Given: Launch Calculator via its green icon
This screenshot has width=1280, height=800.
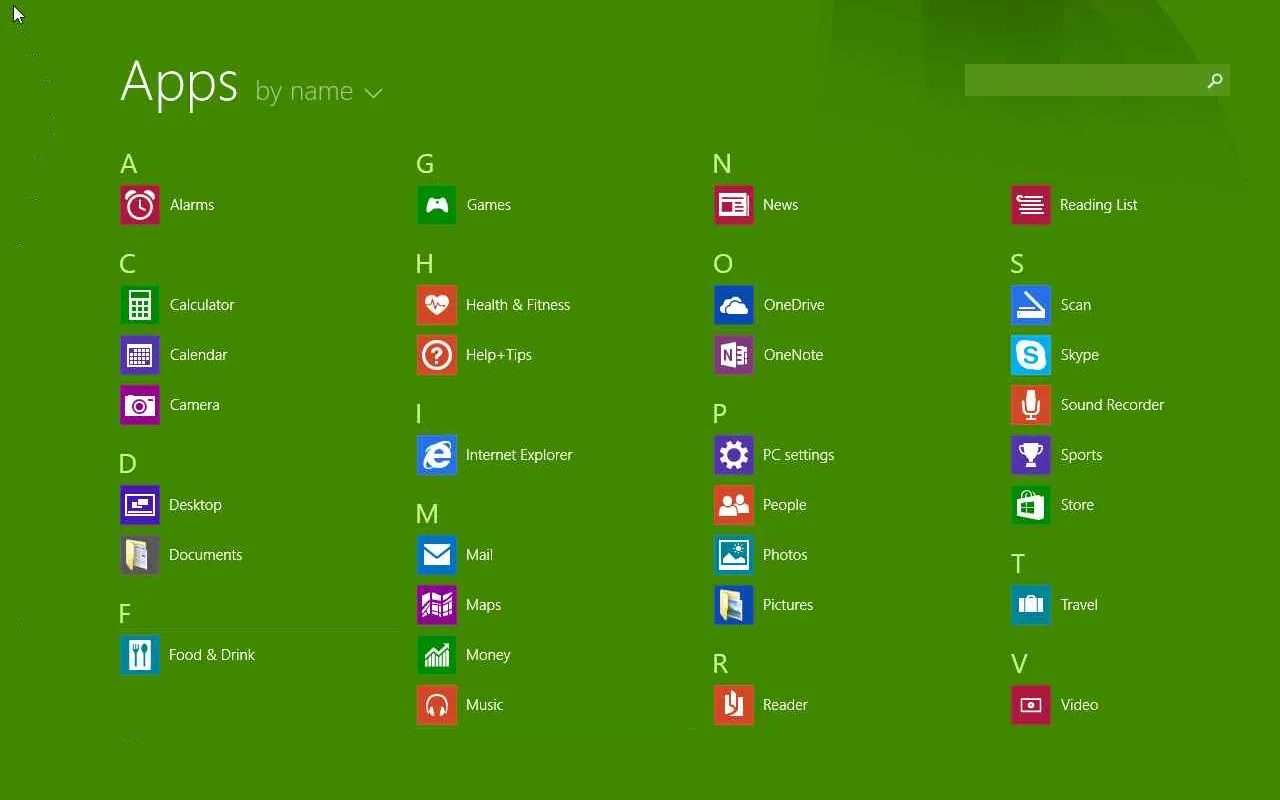Looking at the screenshot, I should pos(140,305).
